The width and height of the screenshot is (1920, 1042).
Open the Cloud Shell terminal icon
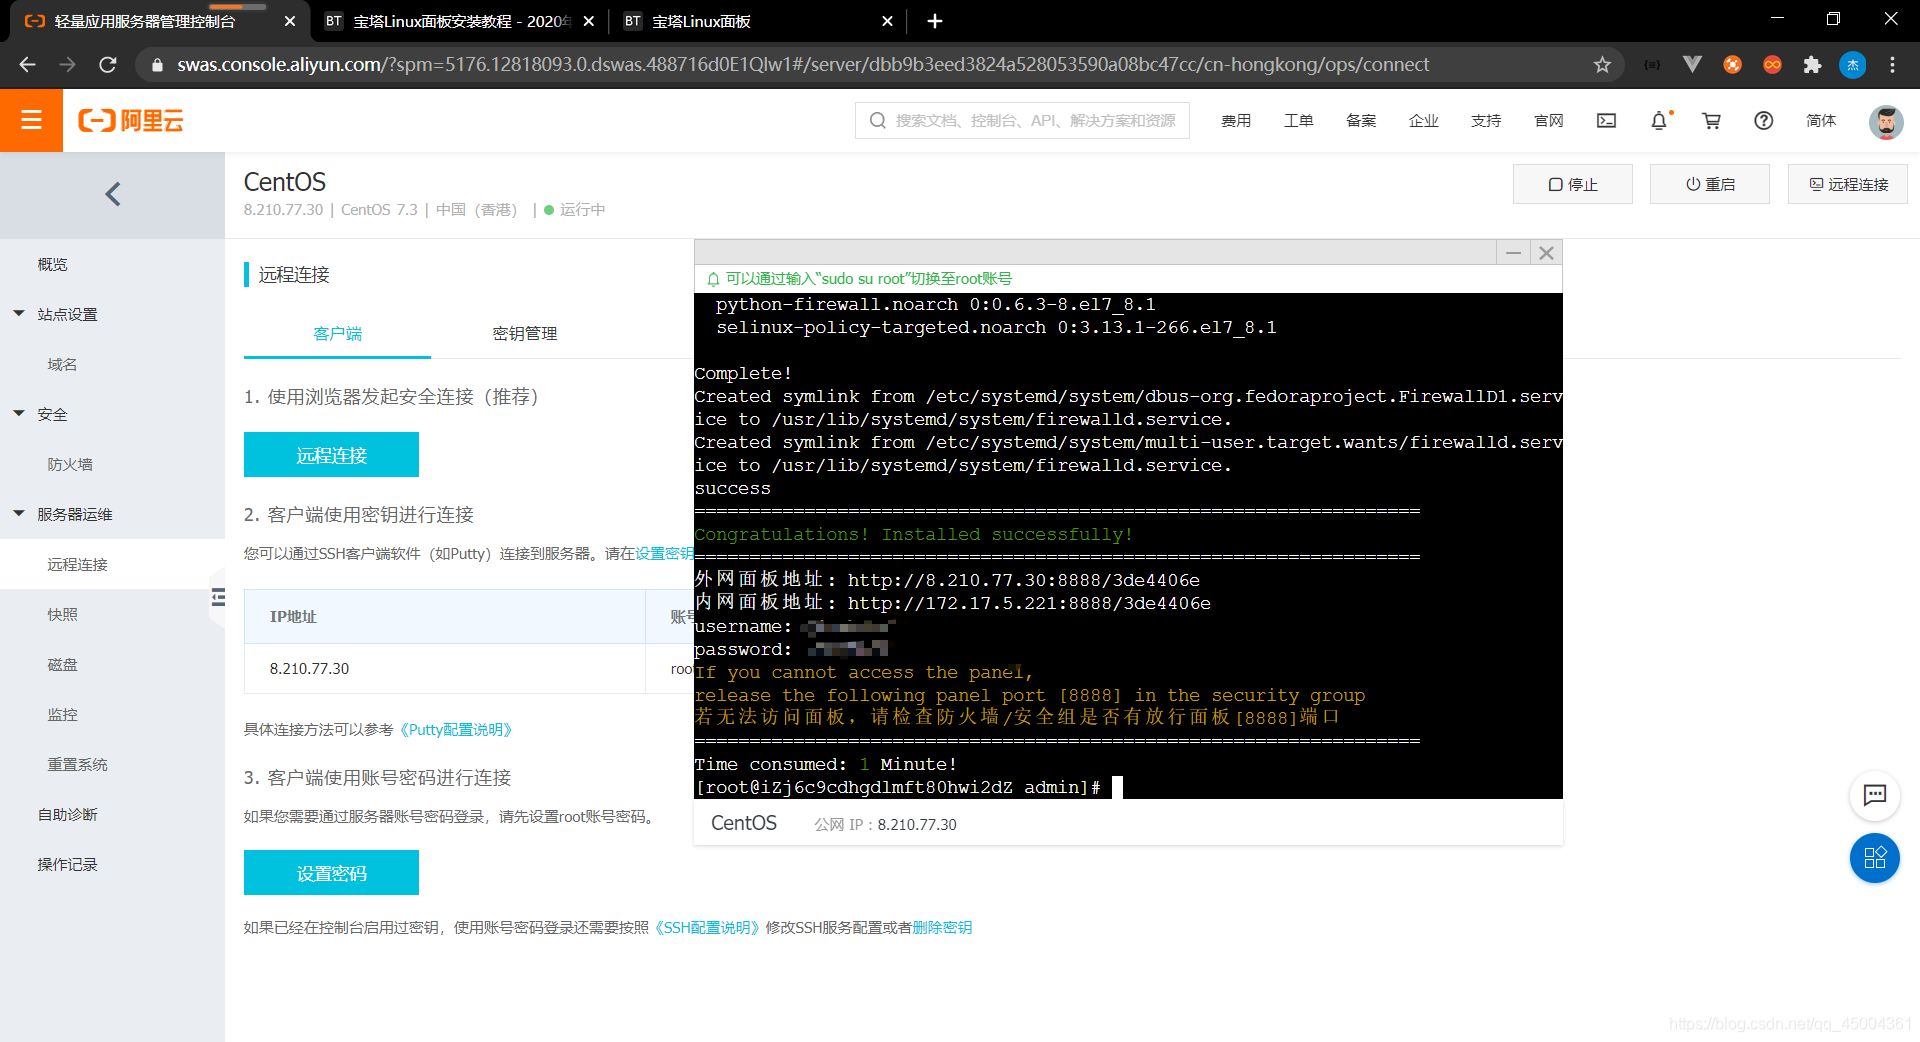1606,121
